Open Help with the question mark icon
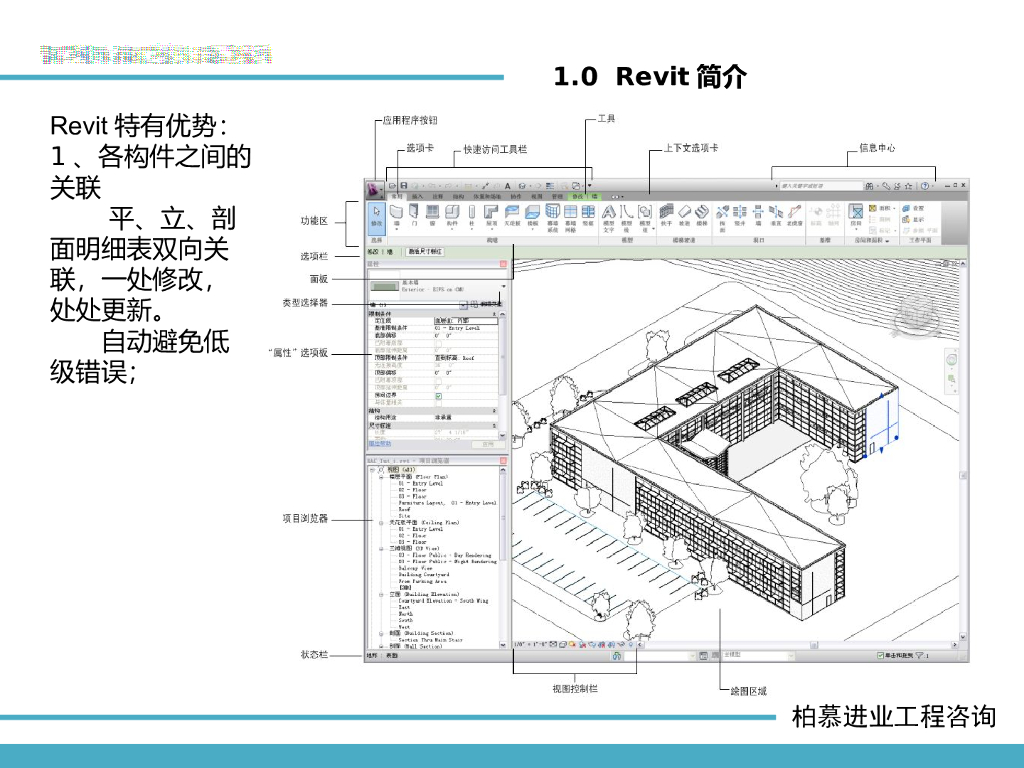Viewport: 1024px width, 768px height. coord(925,186)
